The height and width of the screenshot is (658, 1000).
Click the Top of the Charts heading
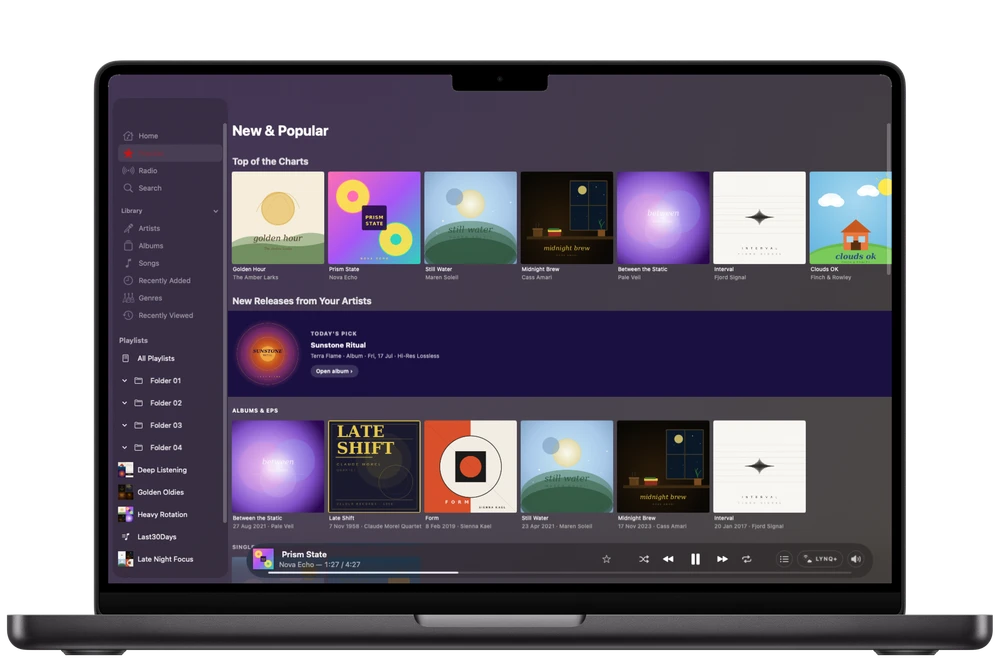270,161
